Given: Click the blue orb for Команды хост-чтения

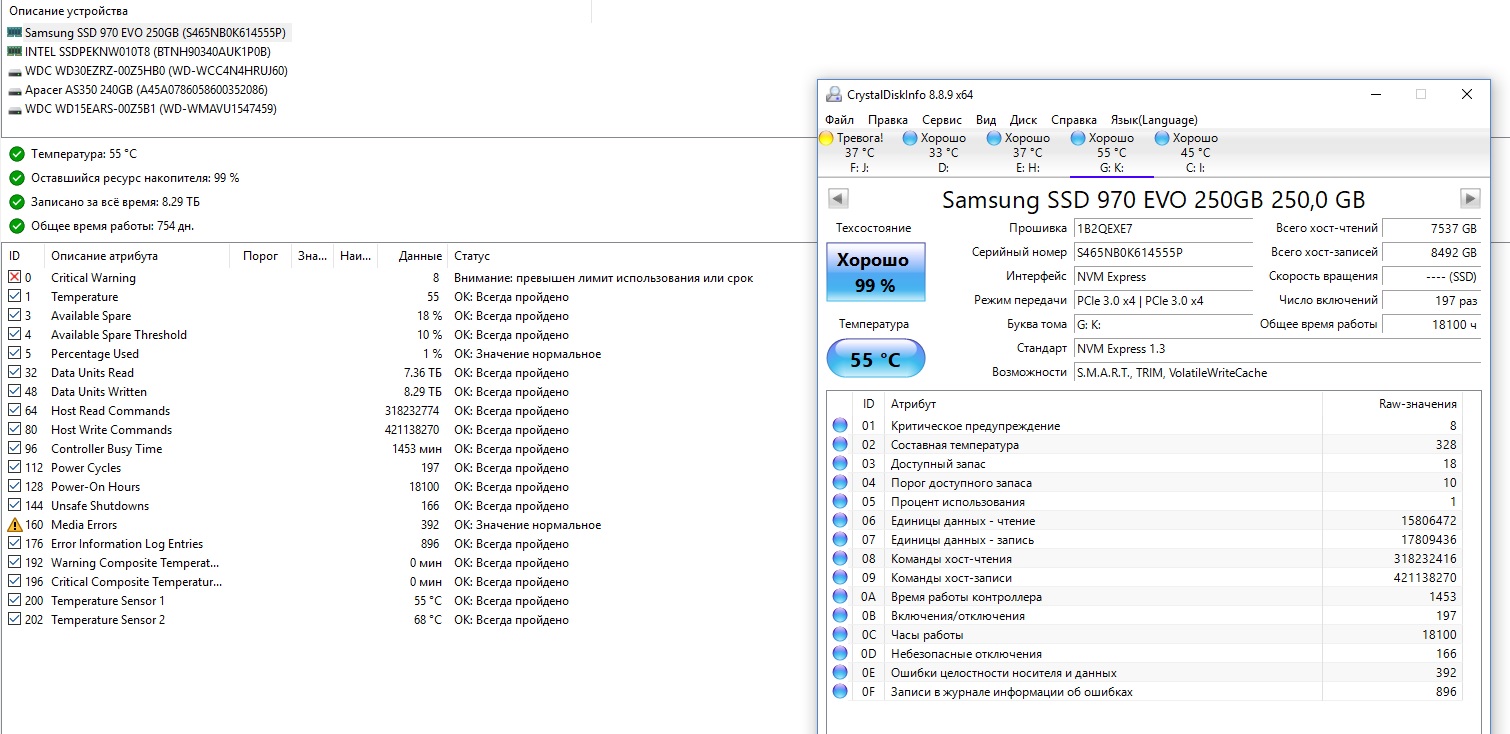Looking at the screenshot, I should pos(840,559).
